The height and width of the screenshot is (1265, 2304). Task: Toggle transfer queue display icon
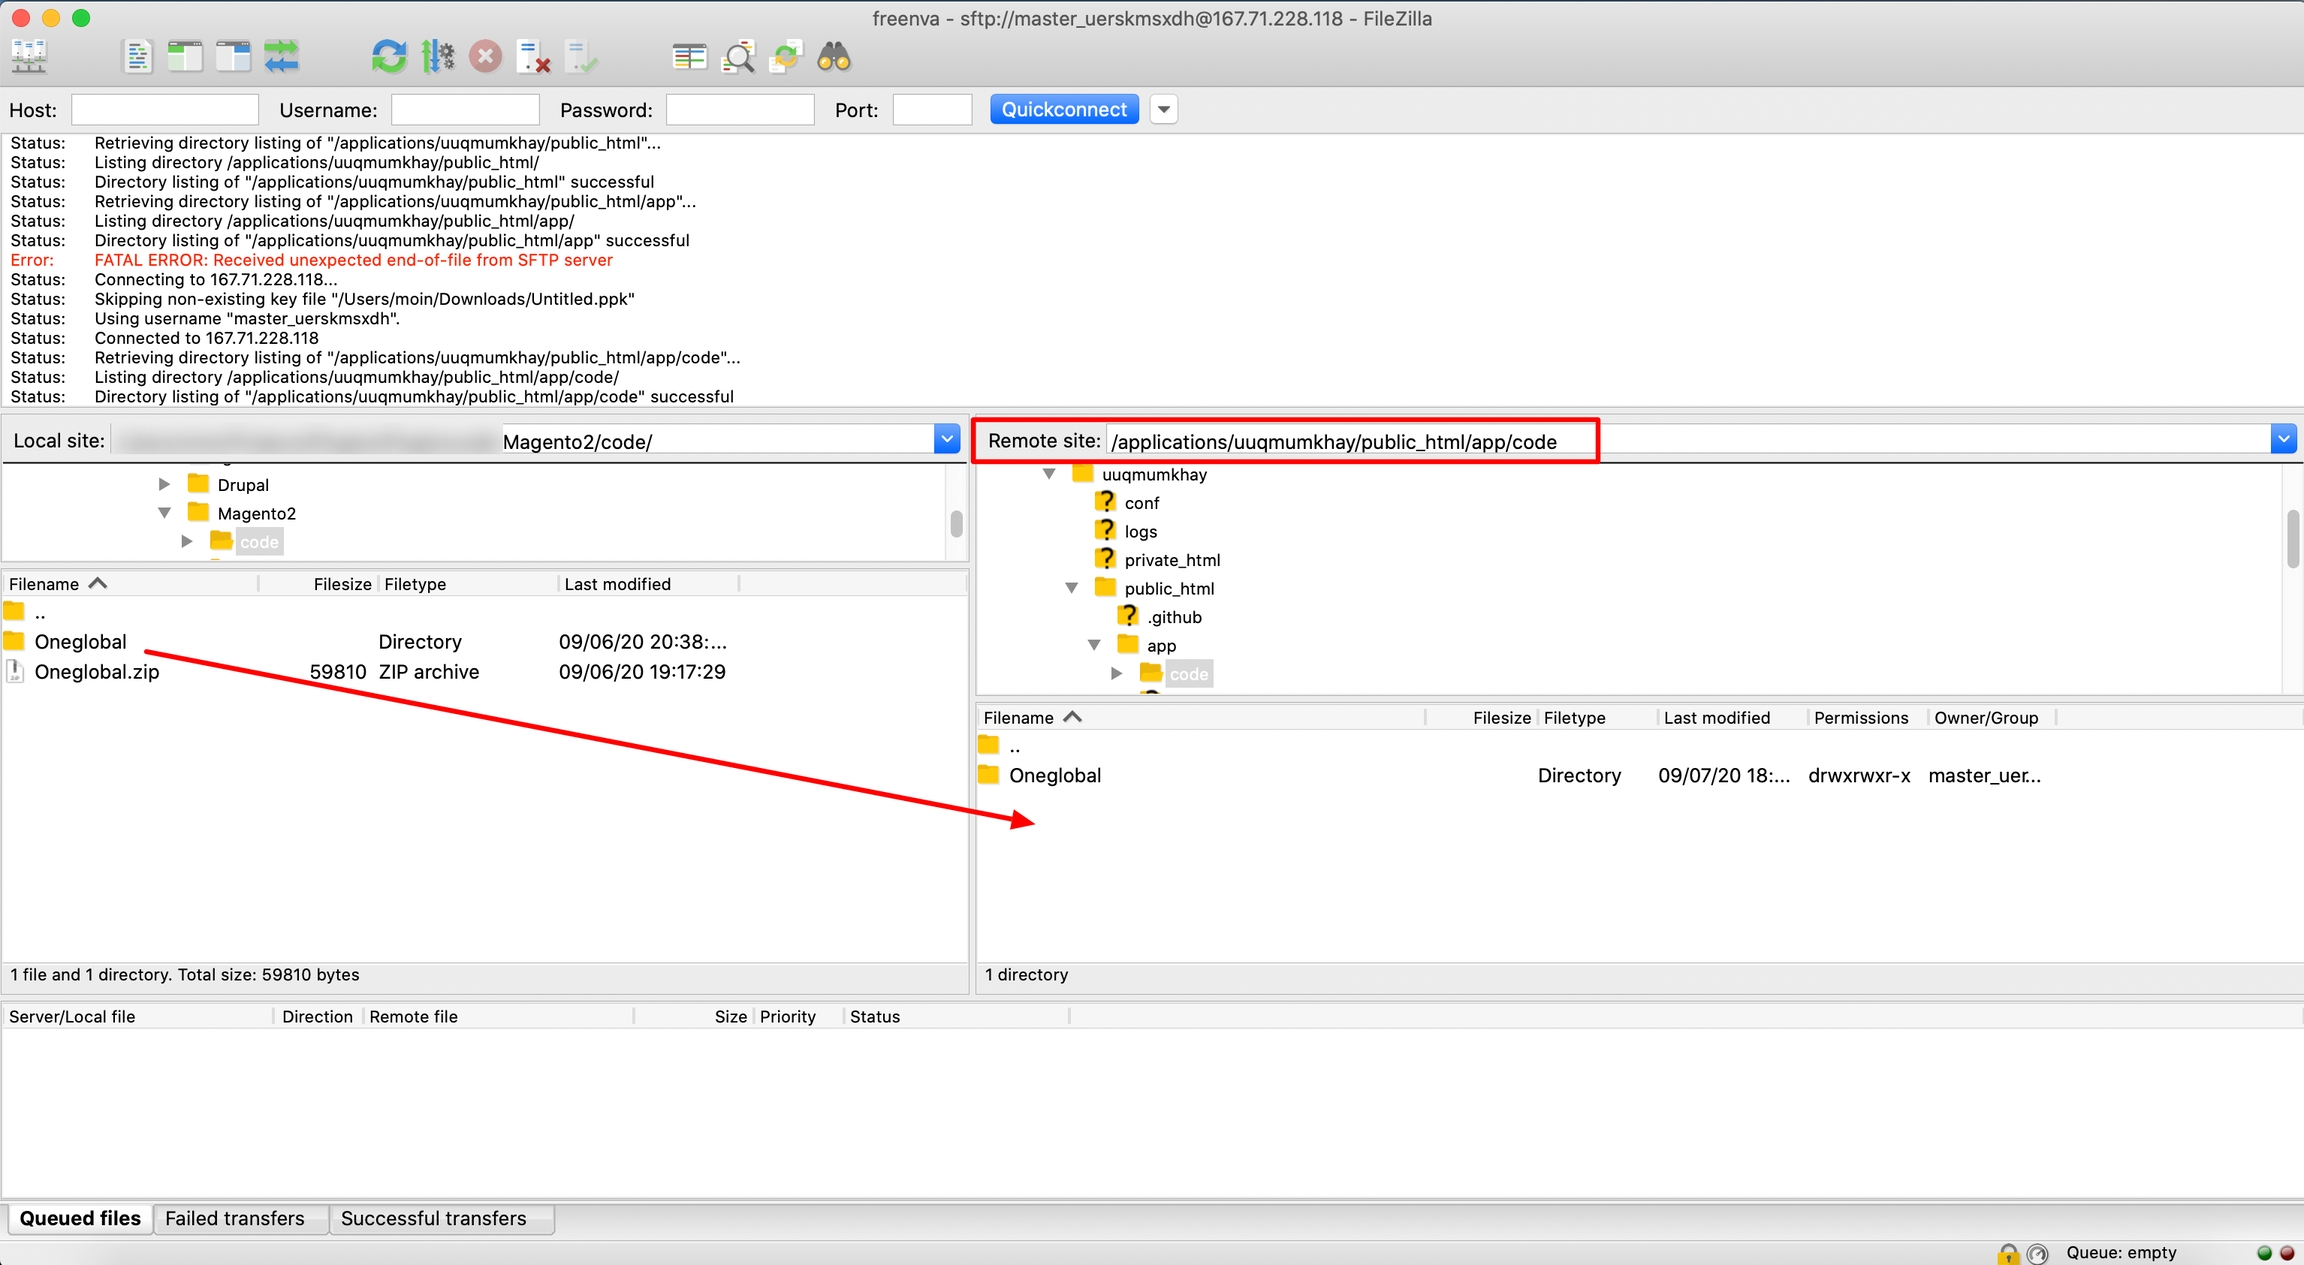point(282,57)
